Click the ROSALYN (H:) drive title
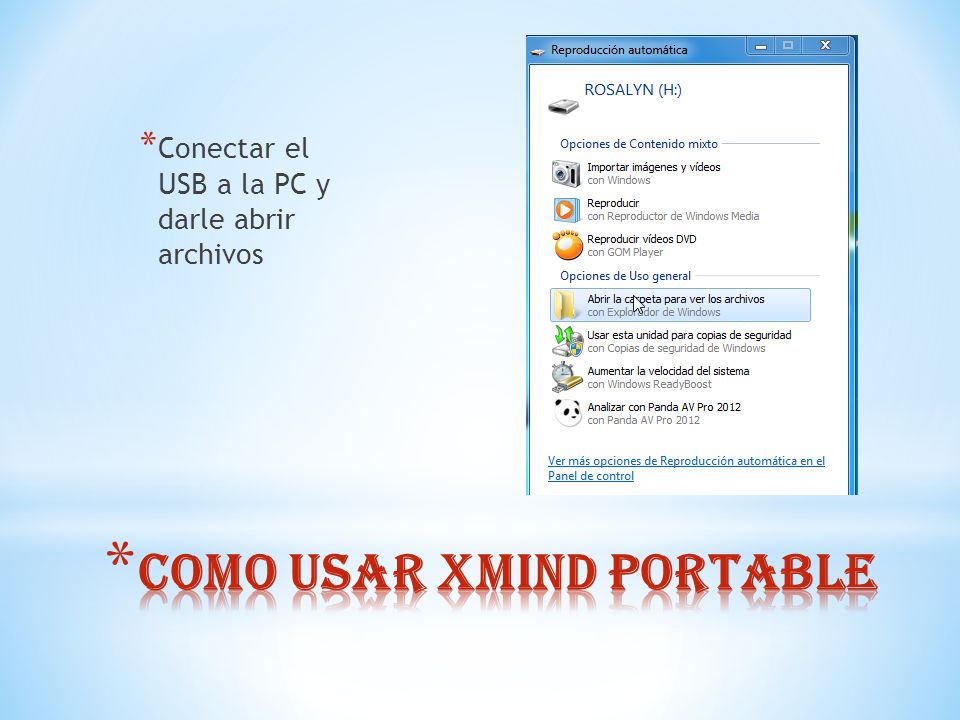 pos(633,90)
